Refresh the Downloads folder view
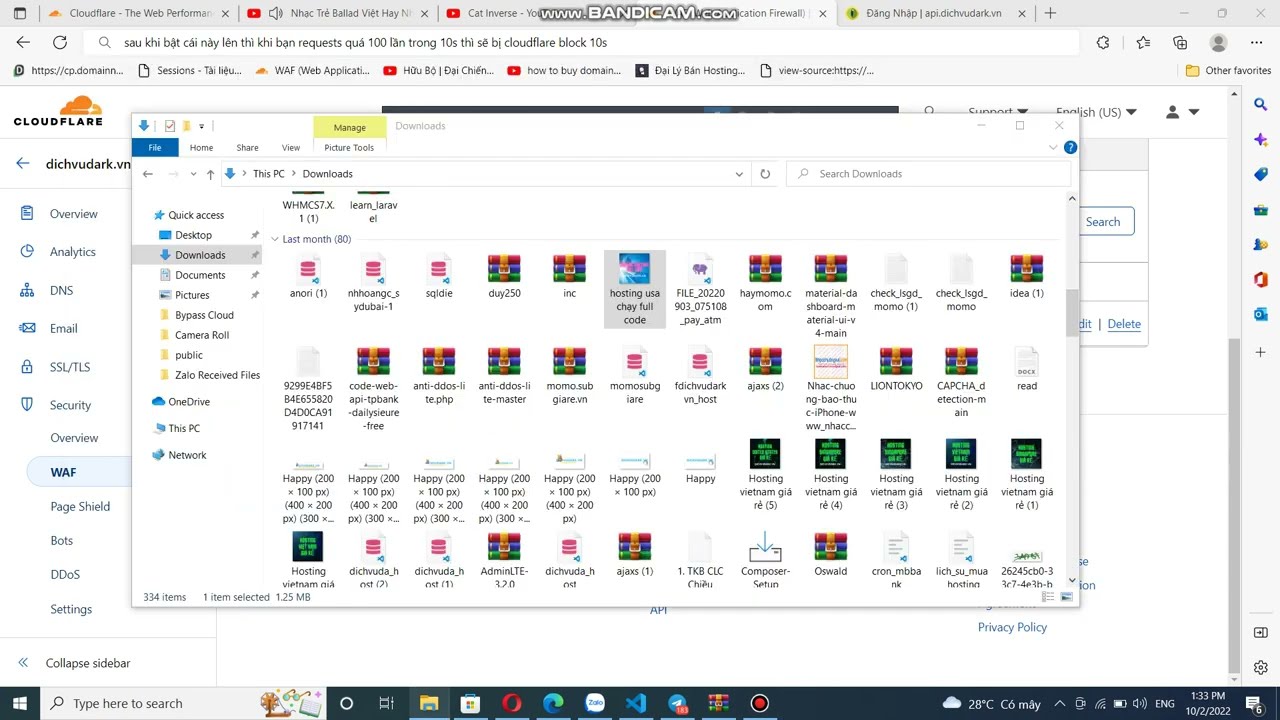1280x720 pixels. [765, 174]
